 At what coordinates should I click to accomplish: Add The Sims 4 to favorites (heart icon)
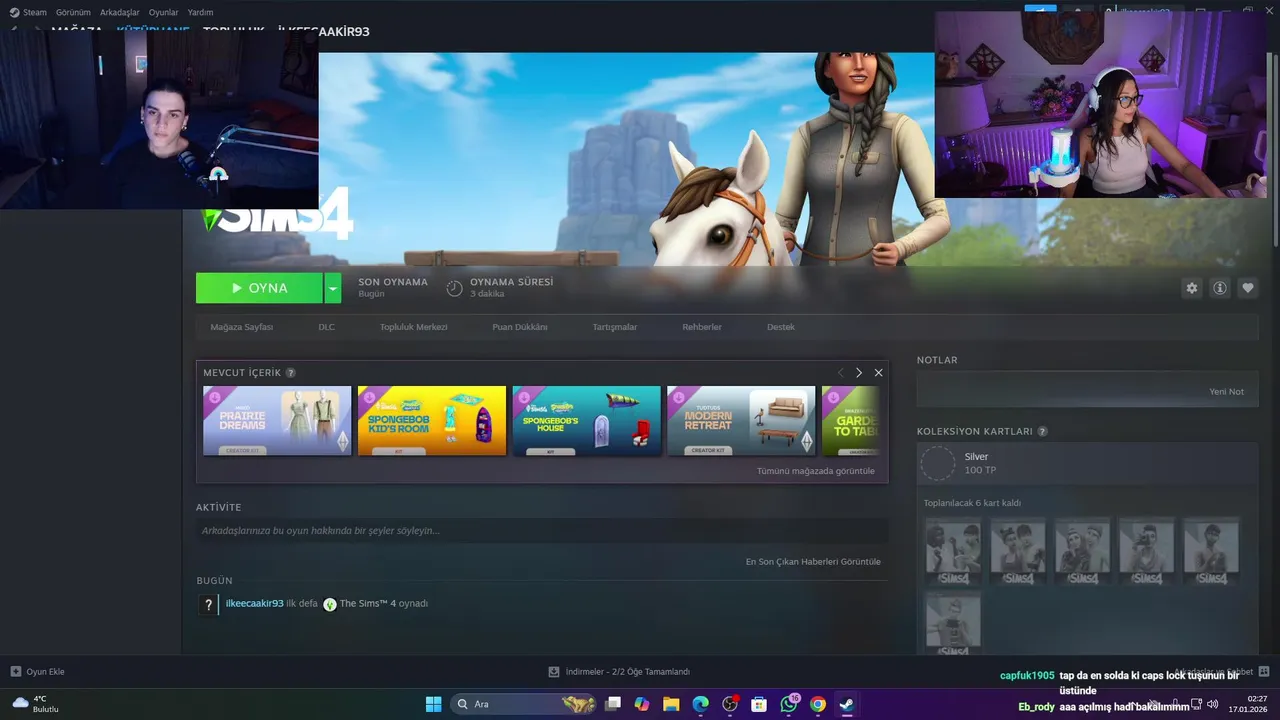tap(1247, 288)
